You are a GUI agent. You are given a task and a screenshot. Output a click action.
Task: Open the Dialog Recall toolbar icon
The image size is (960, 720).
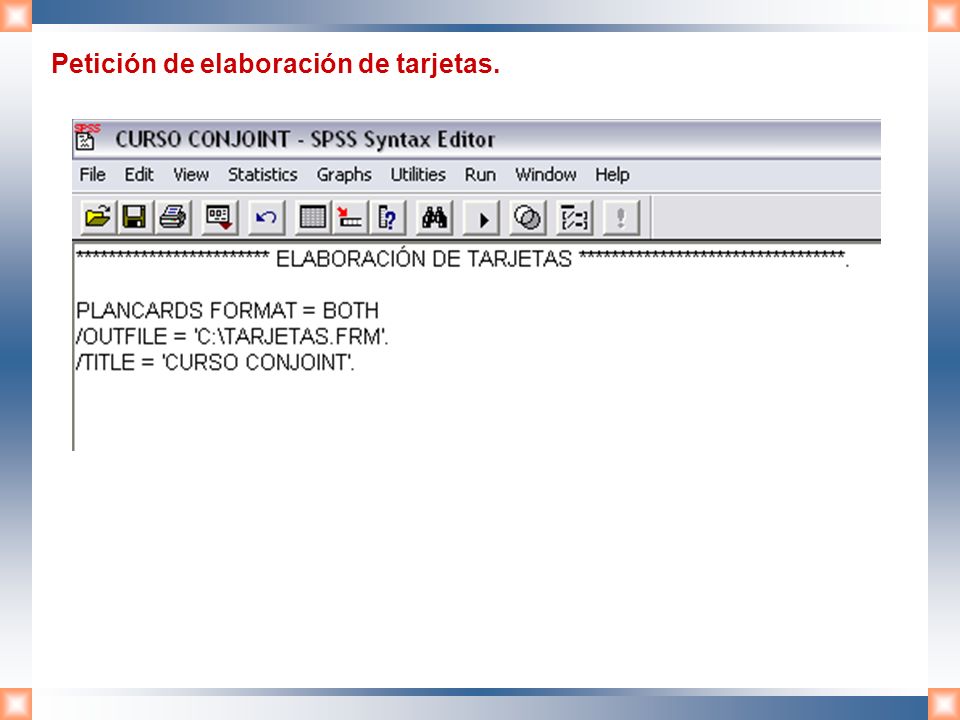219,217
